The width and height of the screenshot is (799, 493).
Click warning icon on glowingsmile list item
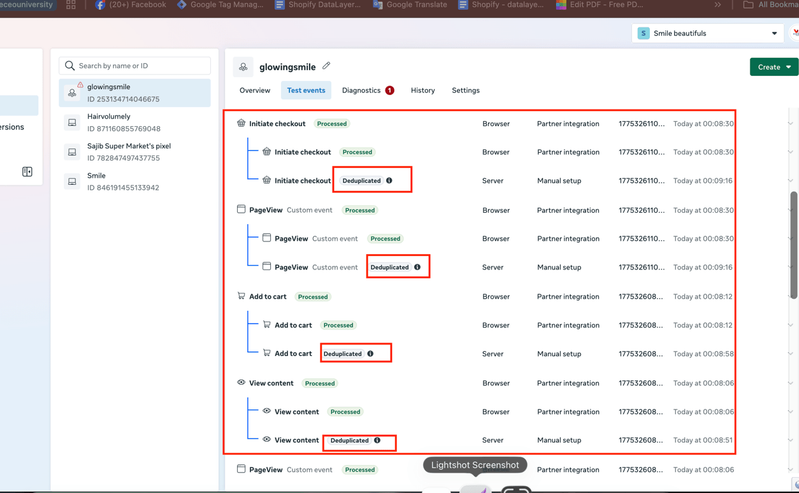pos(80,85)
